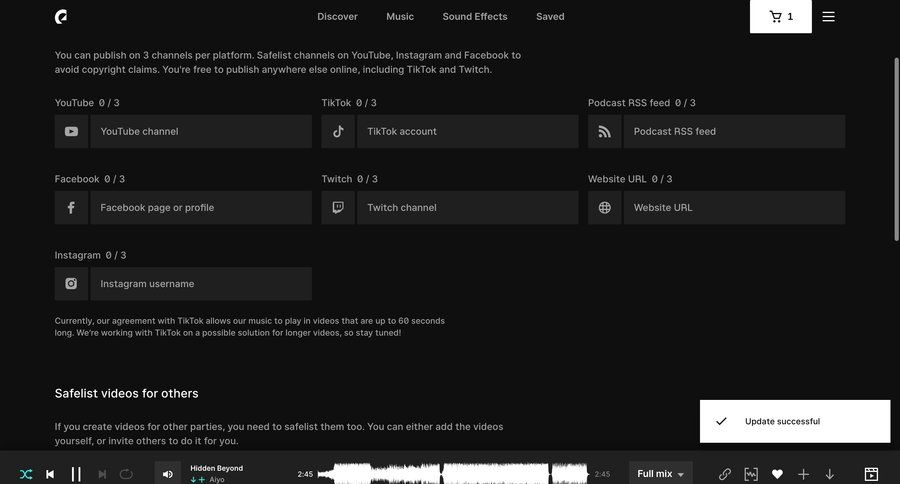Focus the Instagram username input field
This screenshot has width=900, height=484.
[x=201, y=284]
